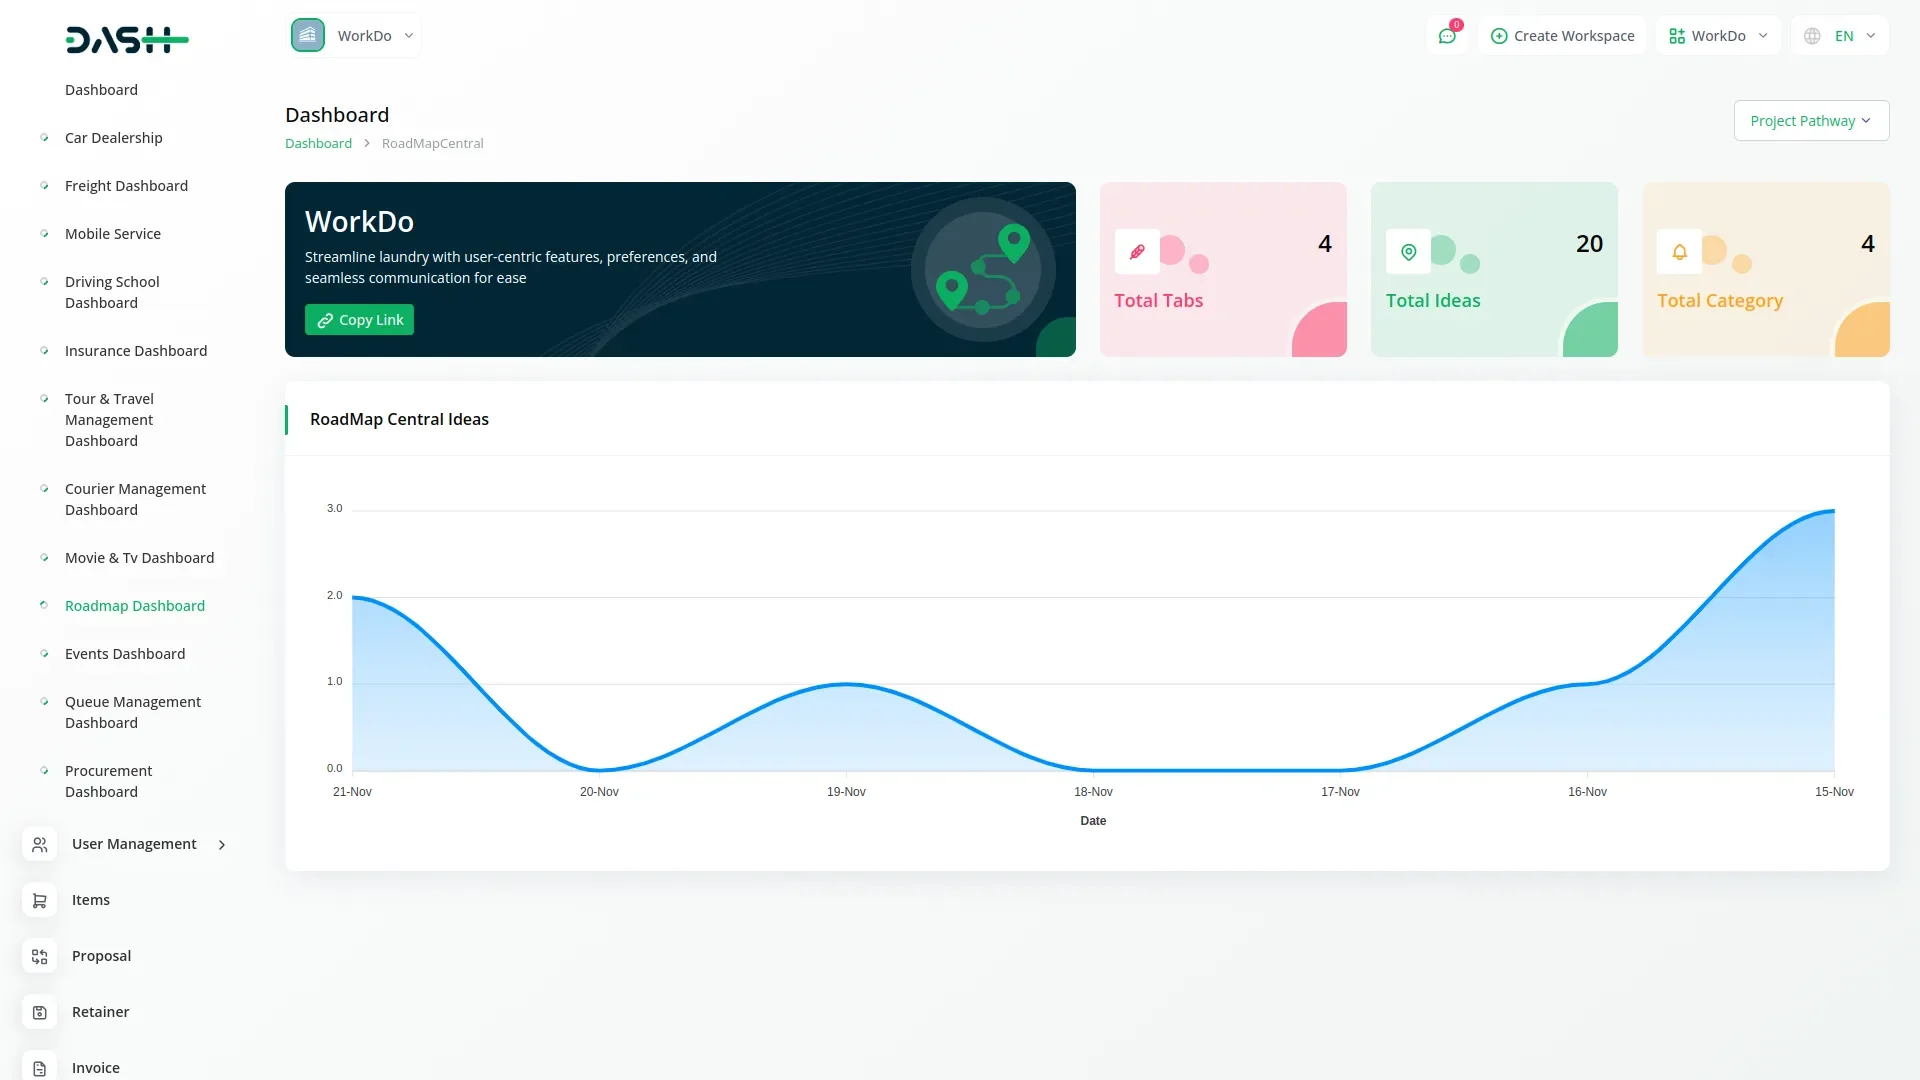Click the Items cart icon
1920x1080 pixels.
(x=39, y=900)
